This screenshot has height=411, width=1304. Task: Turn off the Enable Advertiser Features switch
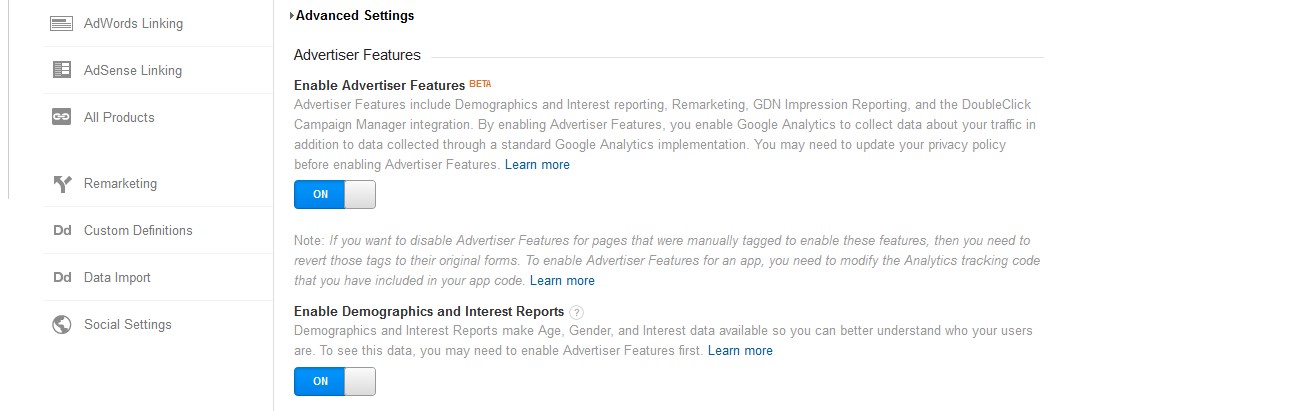coord(335,195)
